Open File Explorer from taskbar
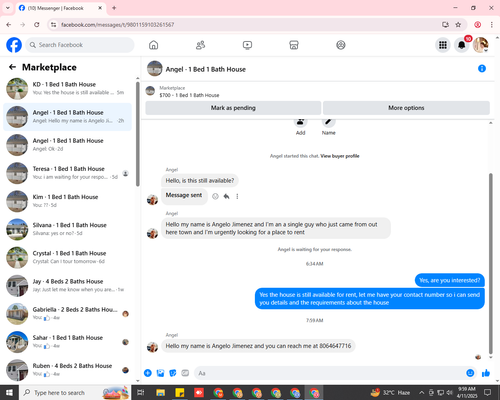 (161, 393)
